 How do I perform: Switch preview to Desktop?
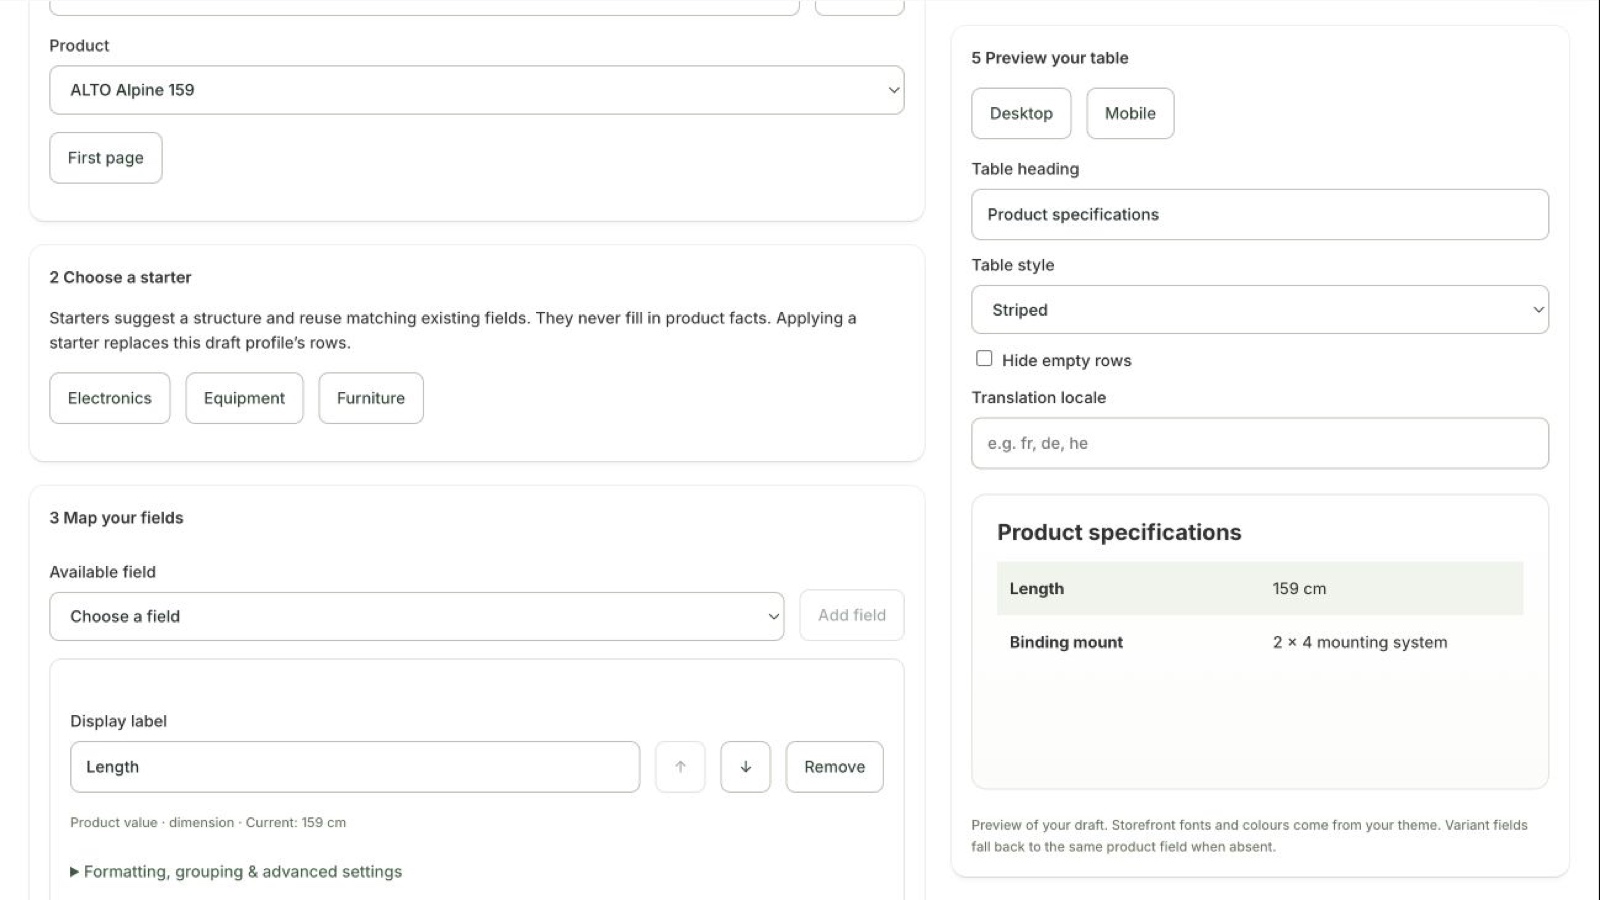click(1021, 113)
